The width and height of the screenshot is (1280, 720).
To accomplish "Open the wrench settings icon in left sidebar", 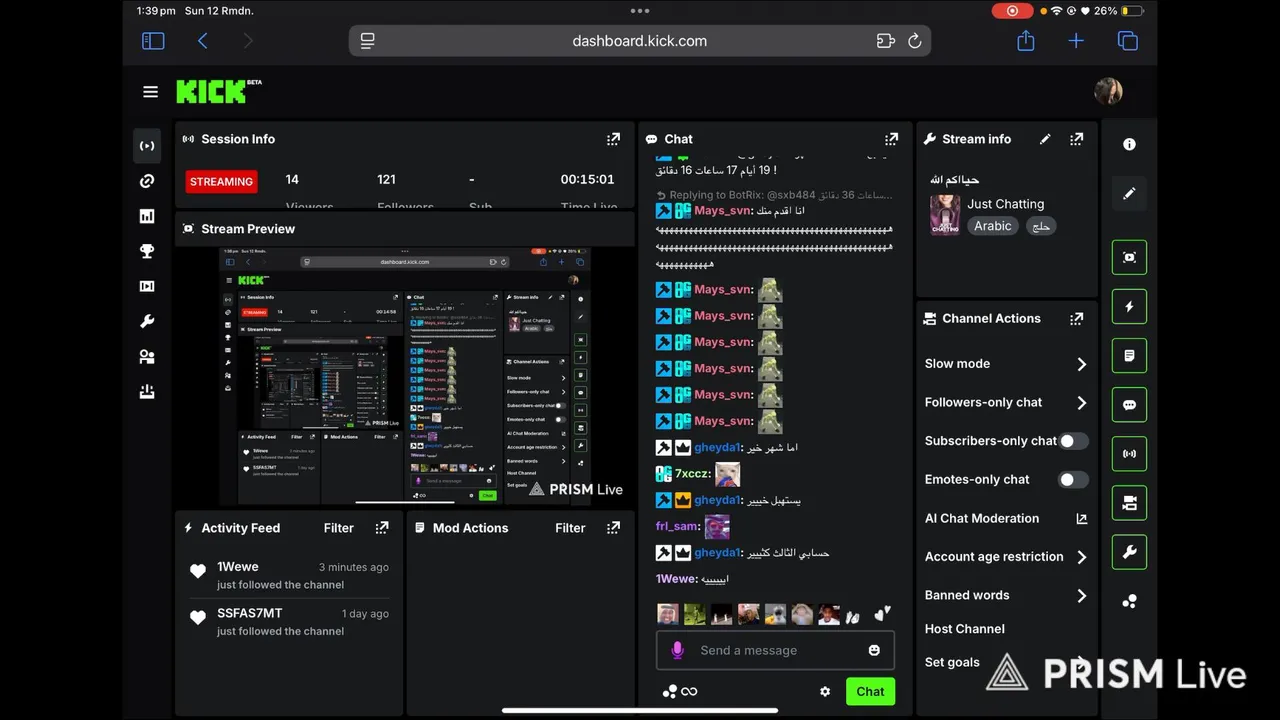I will click(x=147, y=322).
